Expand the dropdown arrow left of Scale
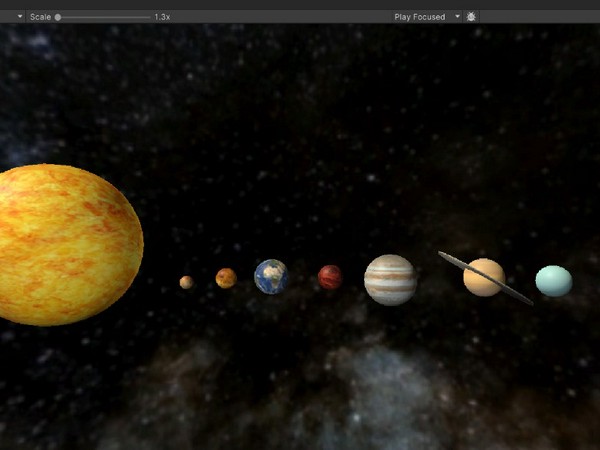Viewport: 600px width, 450px height. pos(19,17)
